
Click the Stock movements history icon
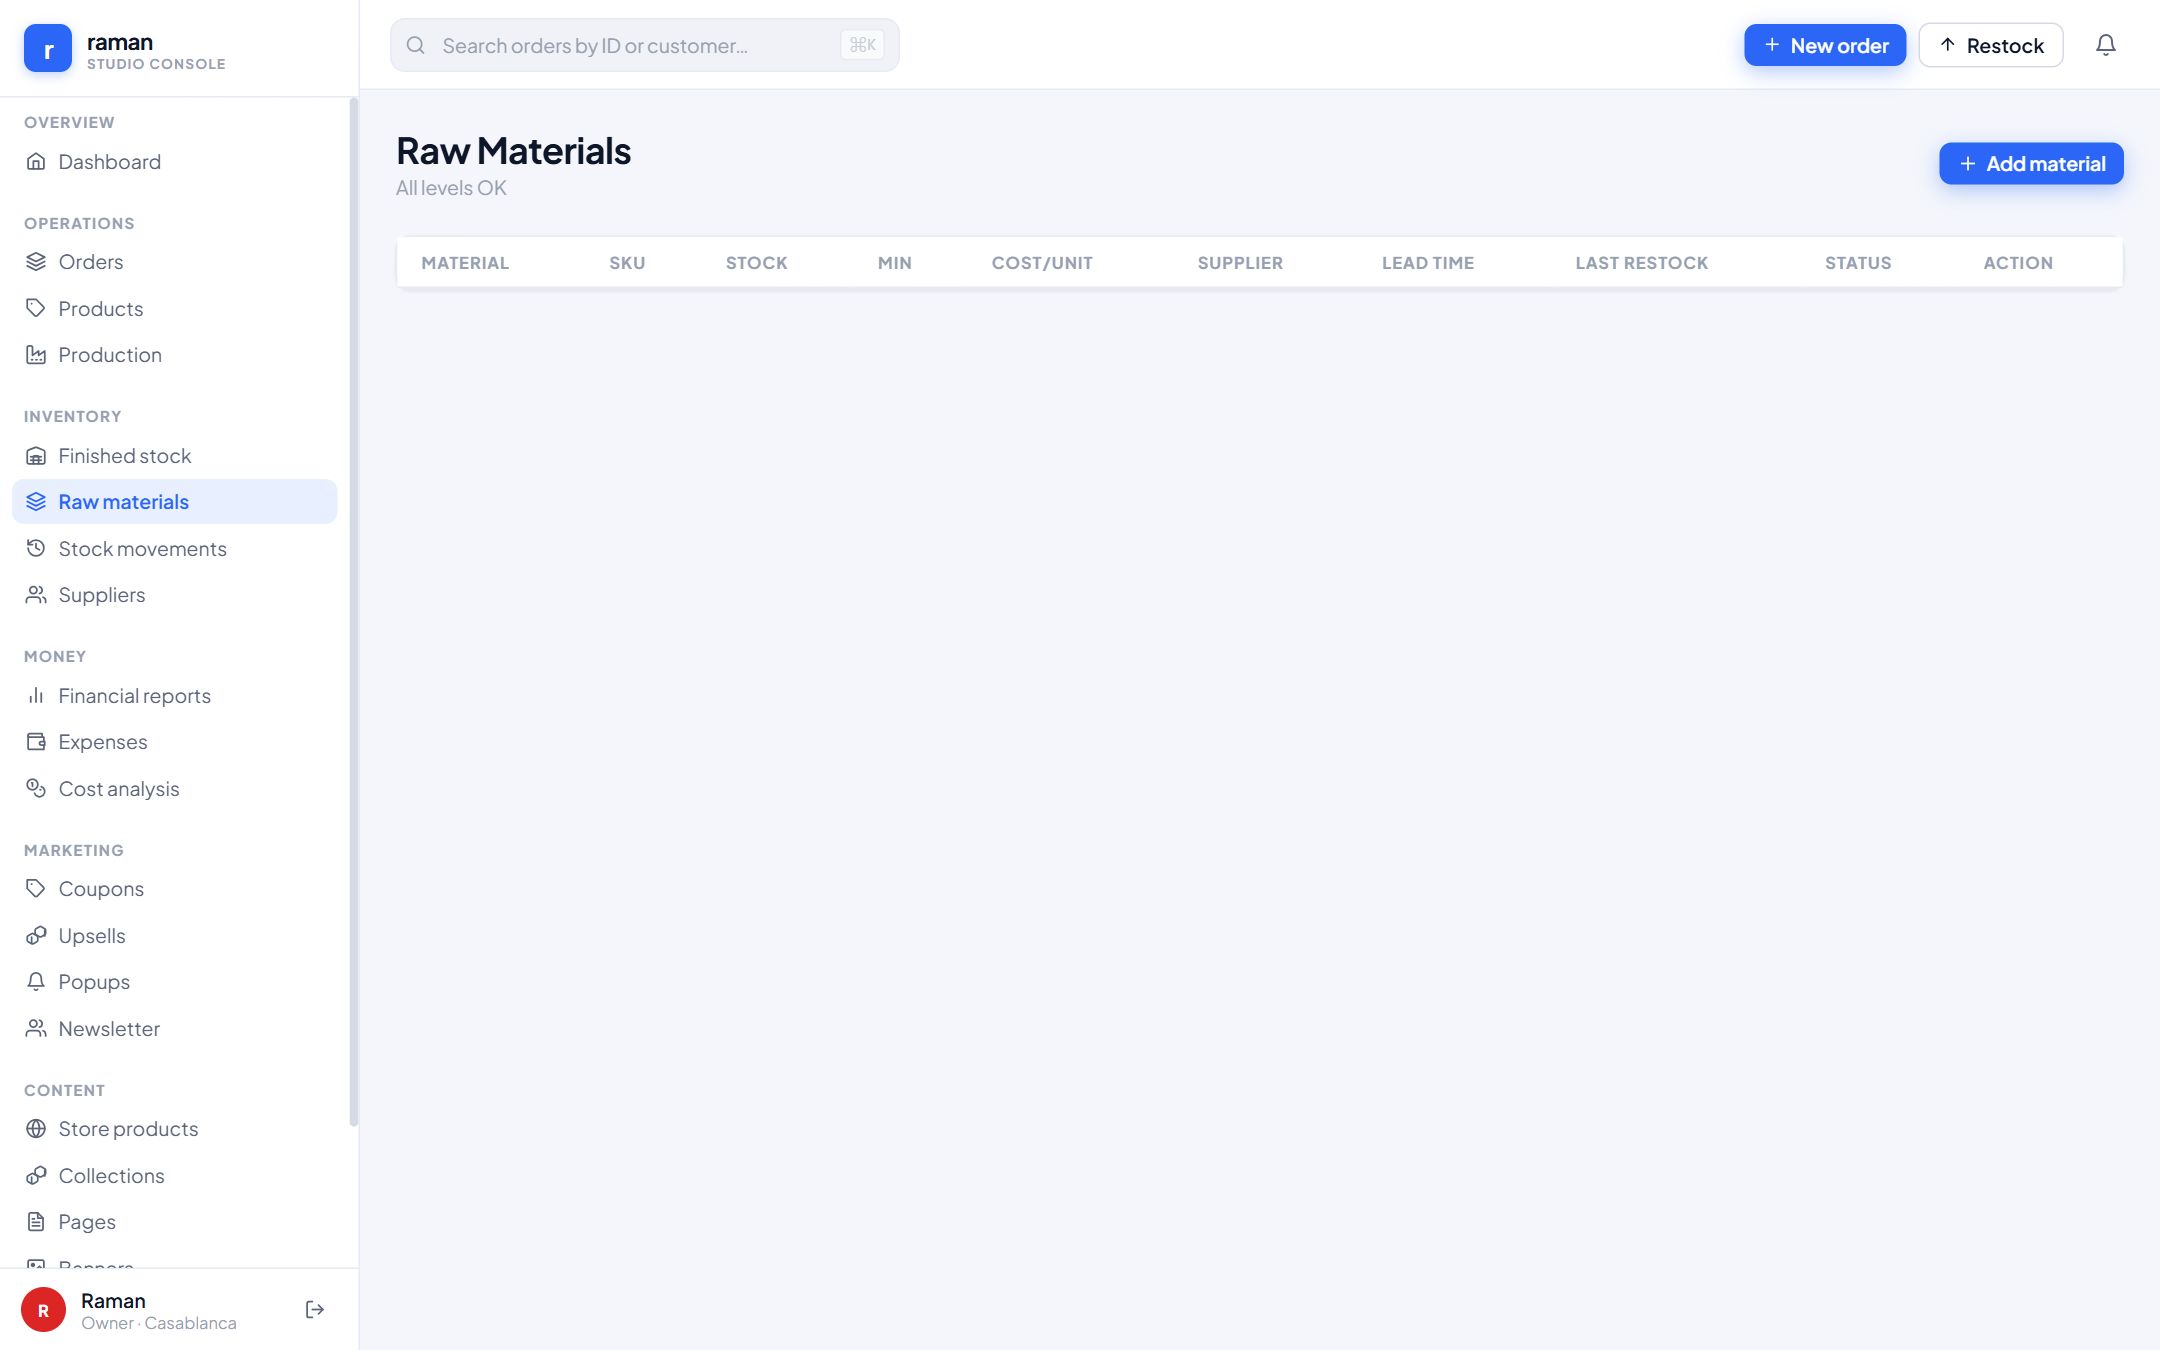36,548
